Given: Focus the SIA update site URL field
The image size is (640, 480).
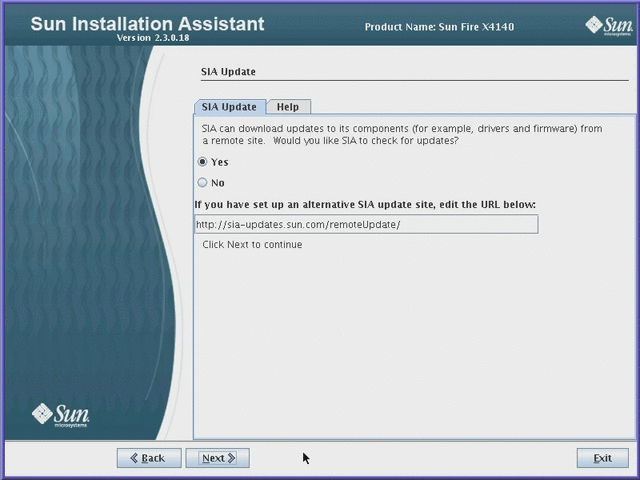Looking at the screenshot, I should 367,224.
